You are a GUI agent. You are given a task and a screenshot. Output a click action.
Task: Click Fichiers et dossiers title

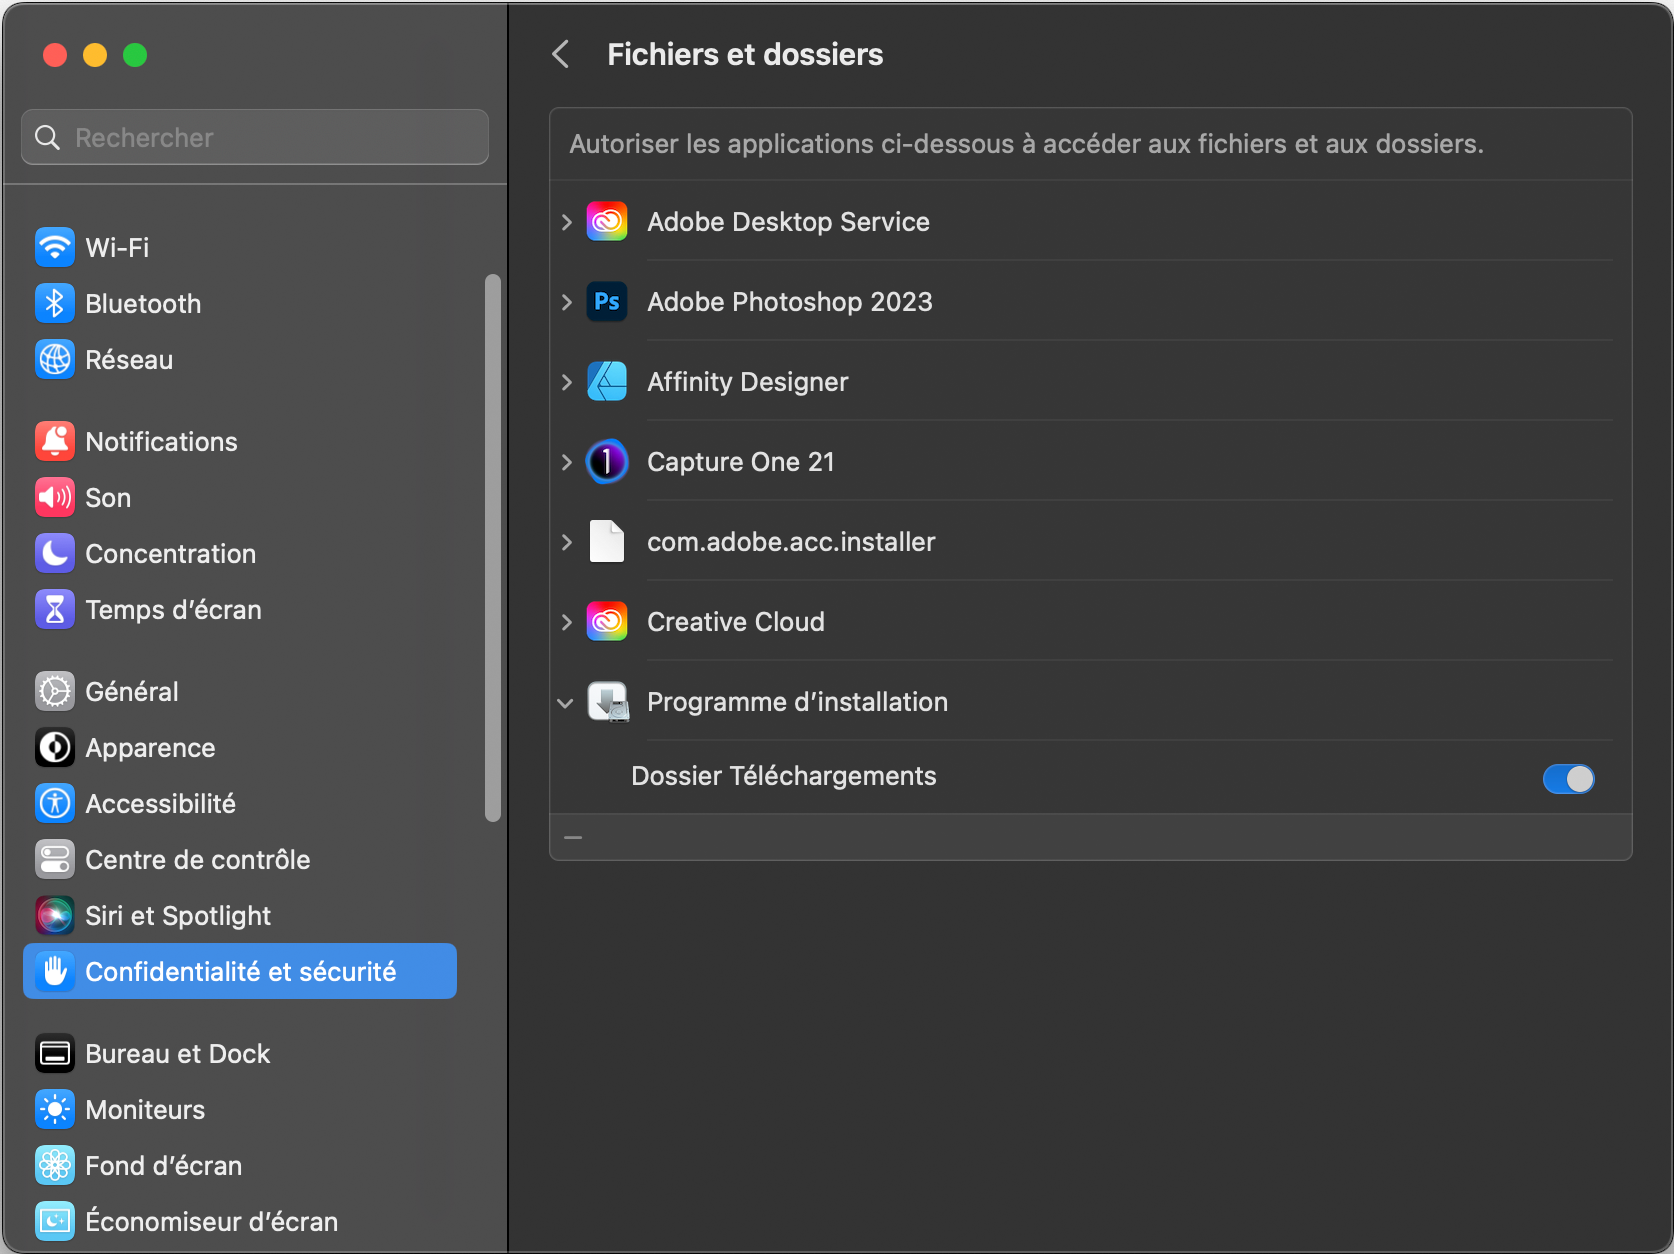pyautogui.click(x=745, y=54)
